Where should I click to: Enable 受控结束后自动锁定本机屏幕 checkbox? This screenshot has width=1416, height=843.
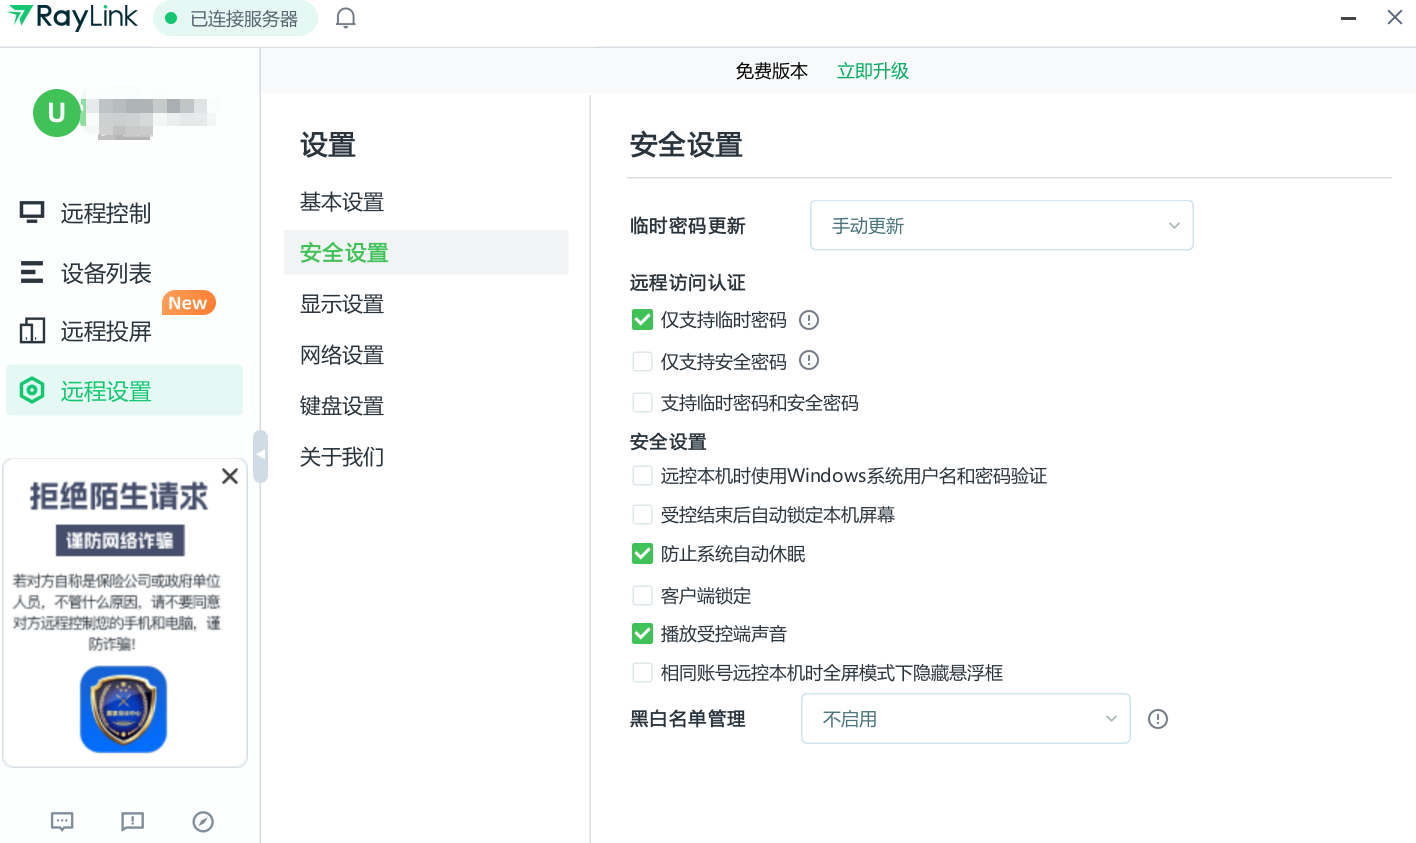[x=642, y=515]
